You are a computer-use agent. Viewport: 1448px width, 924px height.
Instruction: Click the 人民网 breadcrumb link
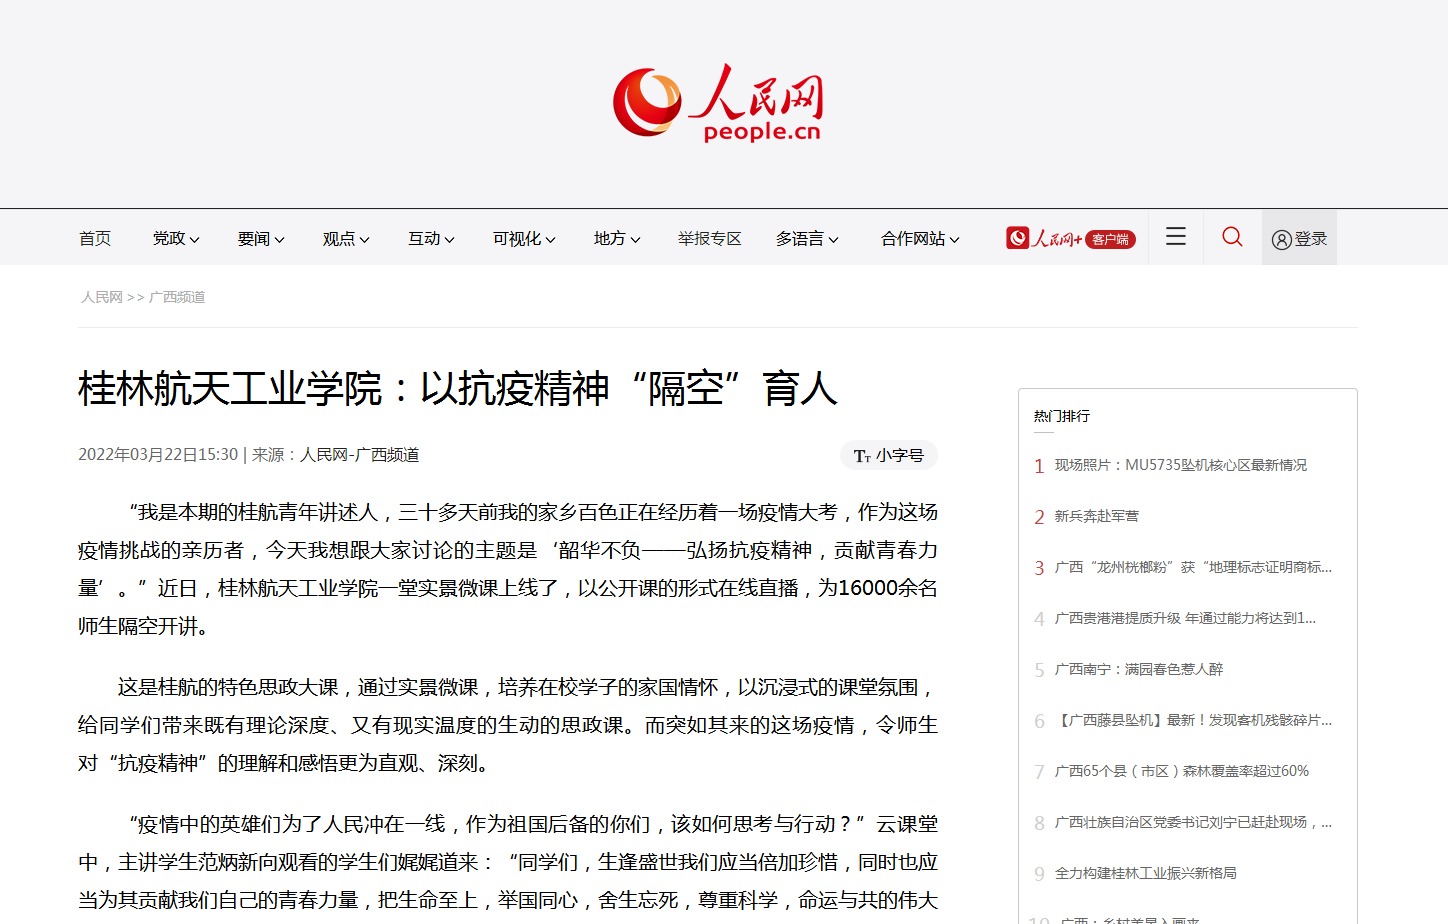click(x=102, y=297)
